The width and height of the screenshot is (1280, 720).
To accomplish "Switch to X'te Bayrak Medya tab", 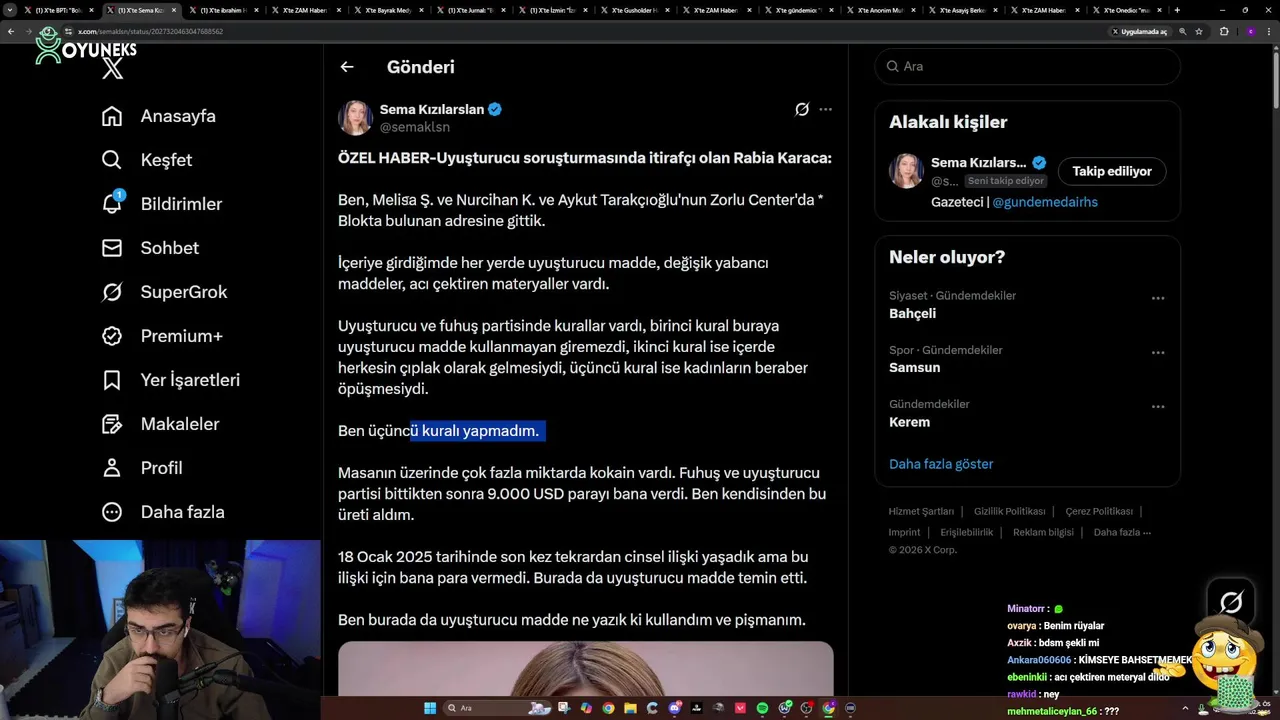I will 389,10.
